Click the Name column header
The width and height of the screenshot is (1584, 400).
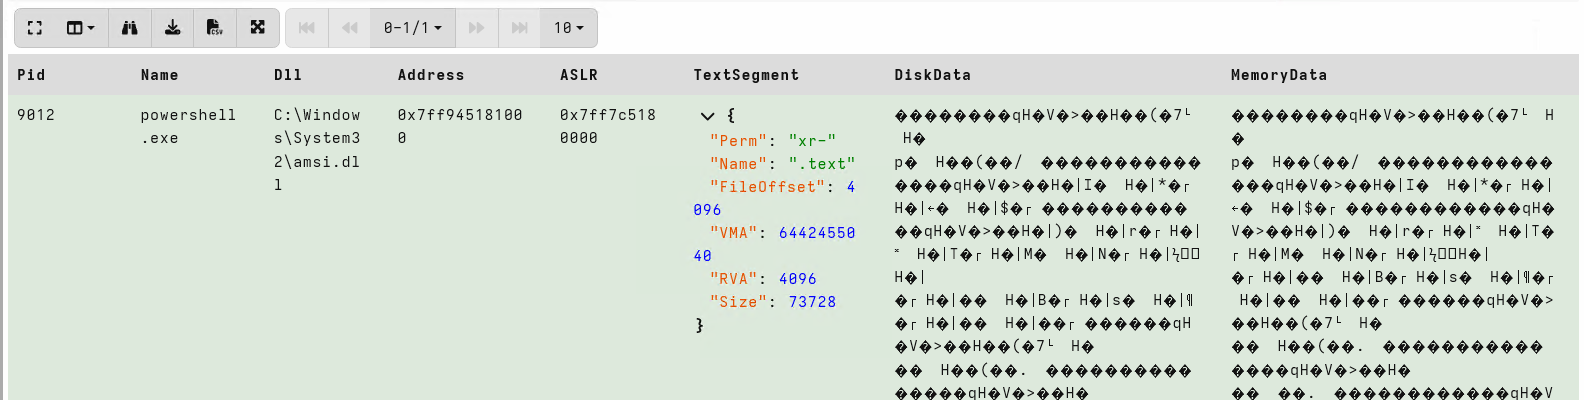pyautogui.click(x=159, y=75)
